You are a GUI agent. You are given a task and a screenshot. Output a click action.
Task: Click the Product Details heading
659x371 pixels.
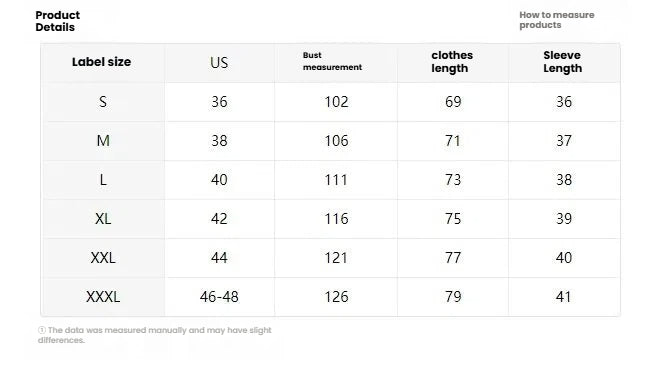click(58, 21)
